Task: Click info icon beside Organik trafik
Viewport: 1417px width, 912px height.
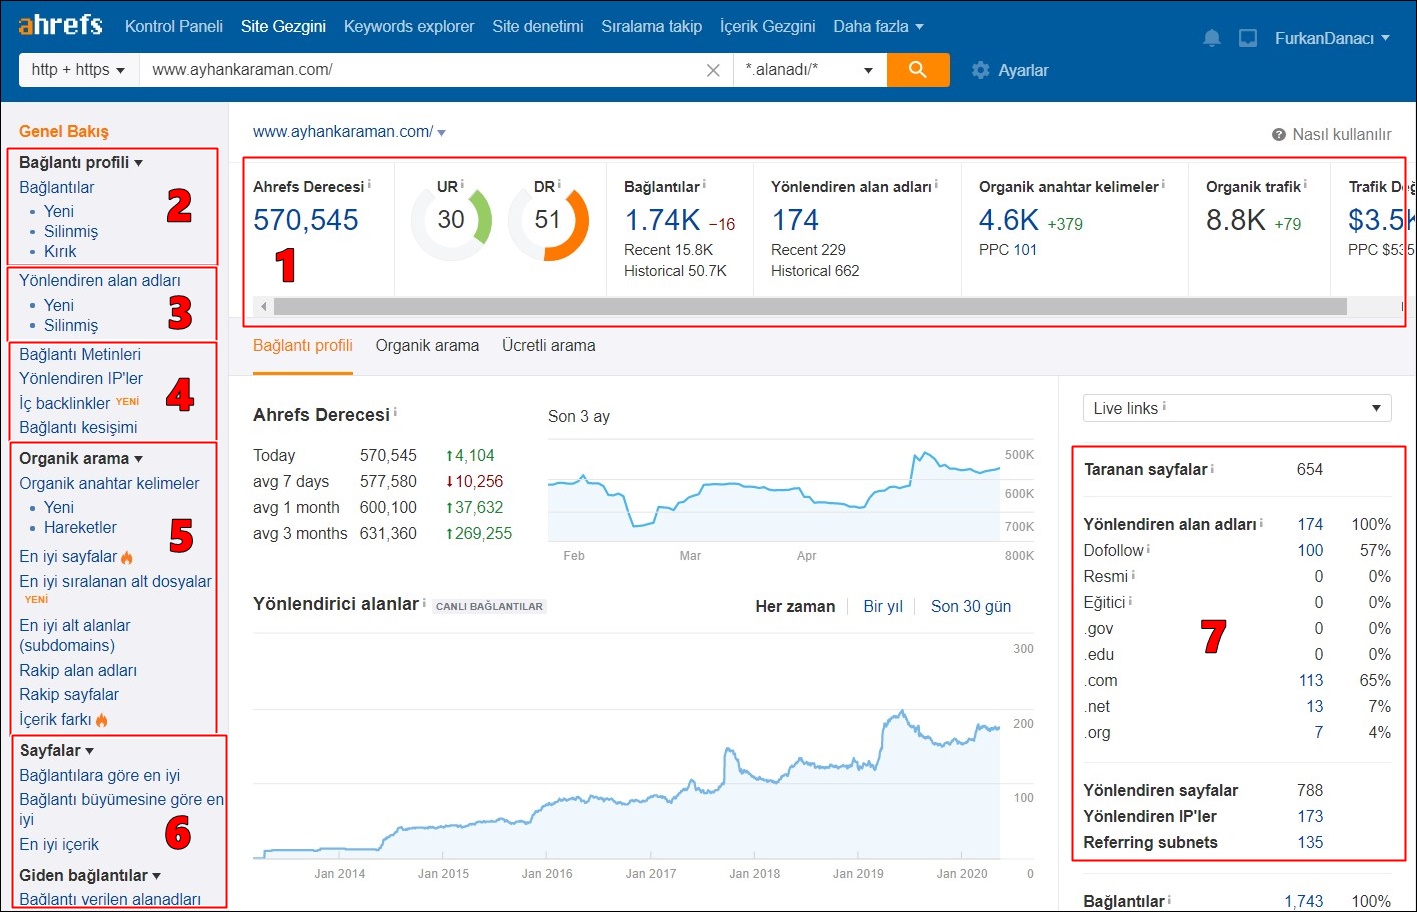Action: [x=1305, y=184]
